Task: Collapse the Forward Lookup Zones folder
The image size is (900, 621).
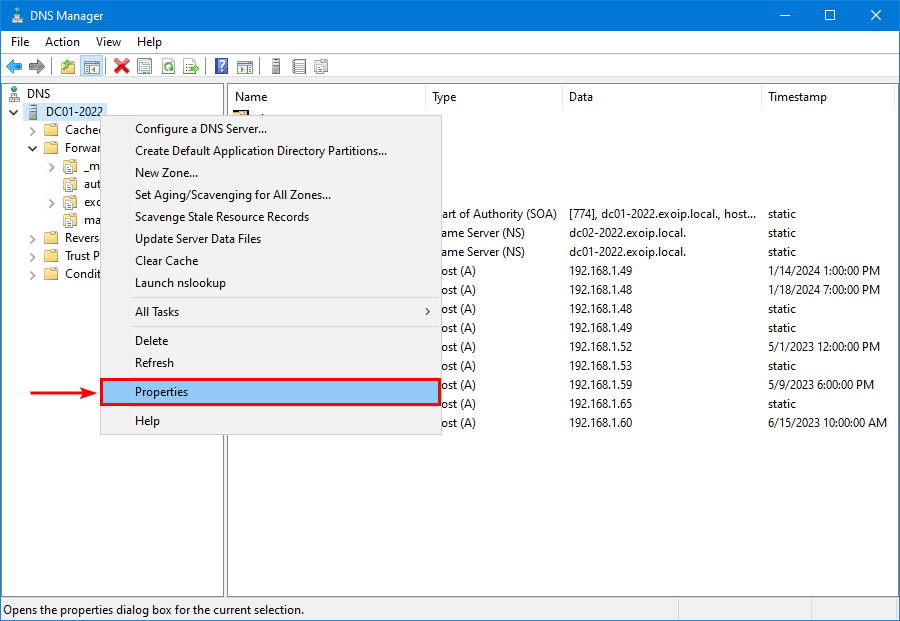Action: coord(33,148)
